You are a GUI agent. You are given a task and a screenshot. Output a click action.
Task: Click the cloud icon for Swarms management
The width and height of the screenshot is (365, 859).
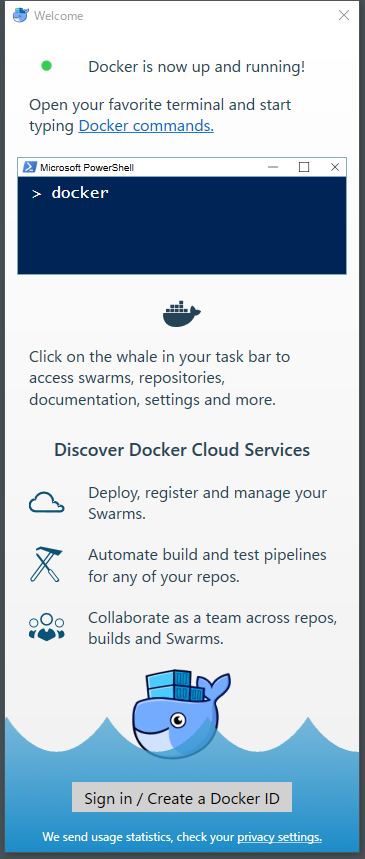click(47, 502)
